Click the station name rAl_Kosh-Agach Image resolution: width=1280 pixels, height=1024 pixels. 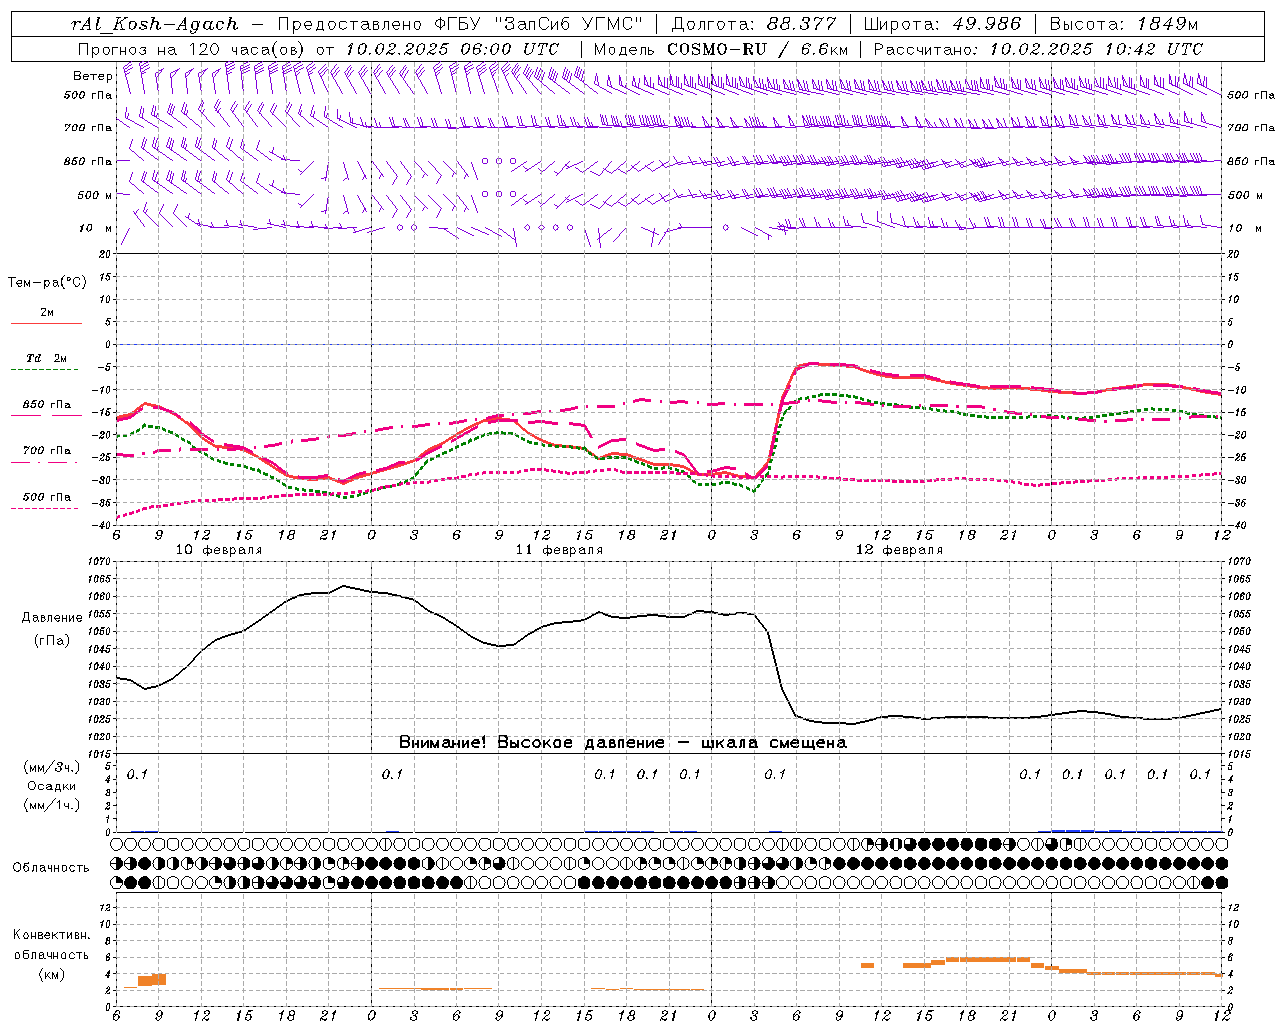tap(155, 24)
